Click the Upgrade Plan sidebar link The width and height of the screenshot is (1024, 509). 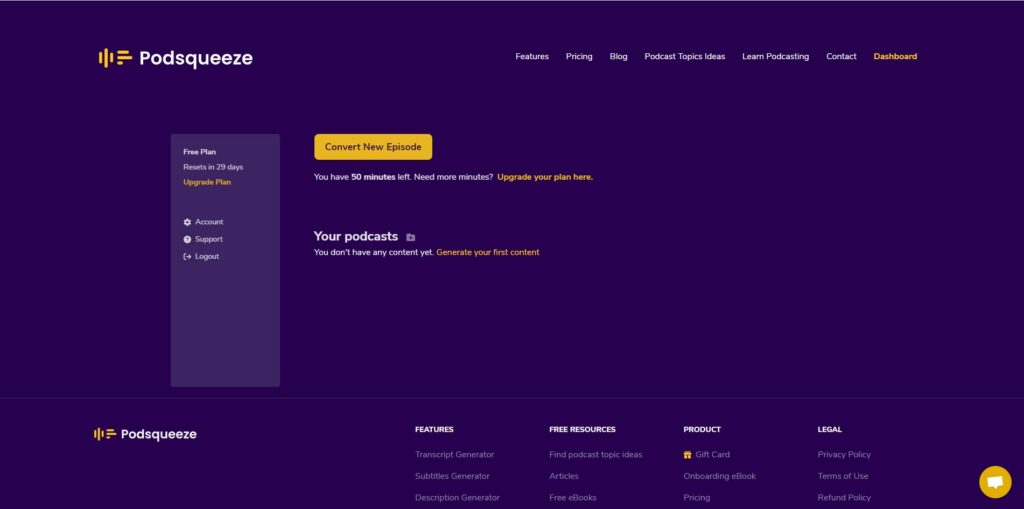pyautogui.click(x=206, y=182)
